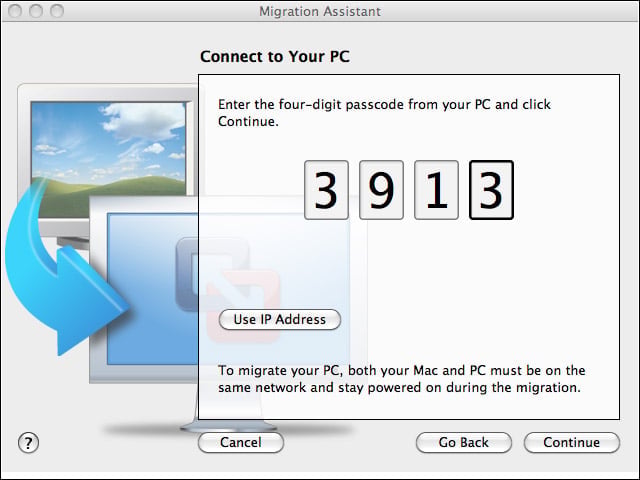Select the third passcode box showing 1
The image size is (640, 480).
pyautogui.click(x=436, y=190)
